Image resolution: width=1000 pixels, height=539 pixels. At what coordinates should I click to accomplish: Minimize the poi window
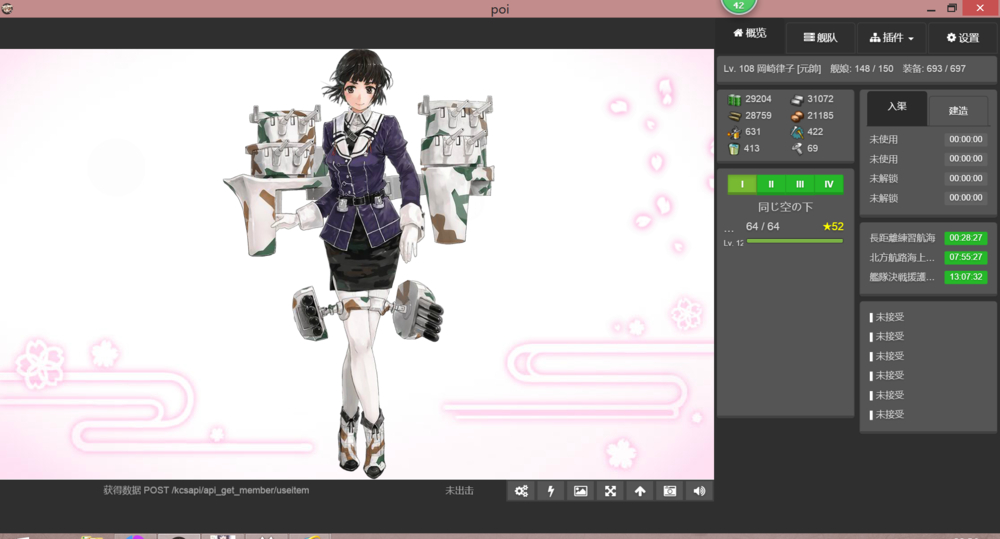click(x=931, y=8)
